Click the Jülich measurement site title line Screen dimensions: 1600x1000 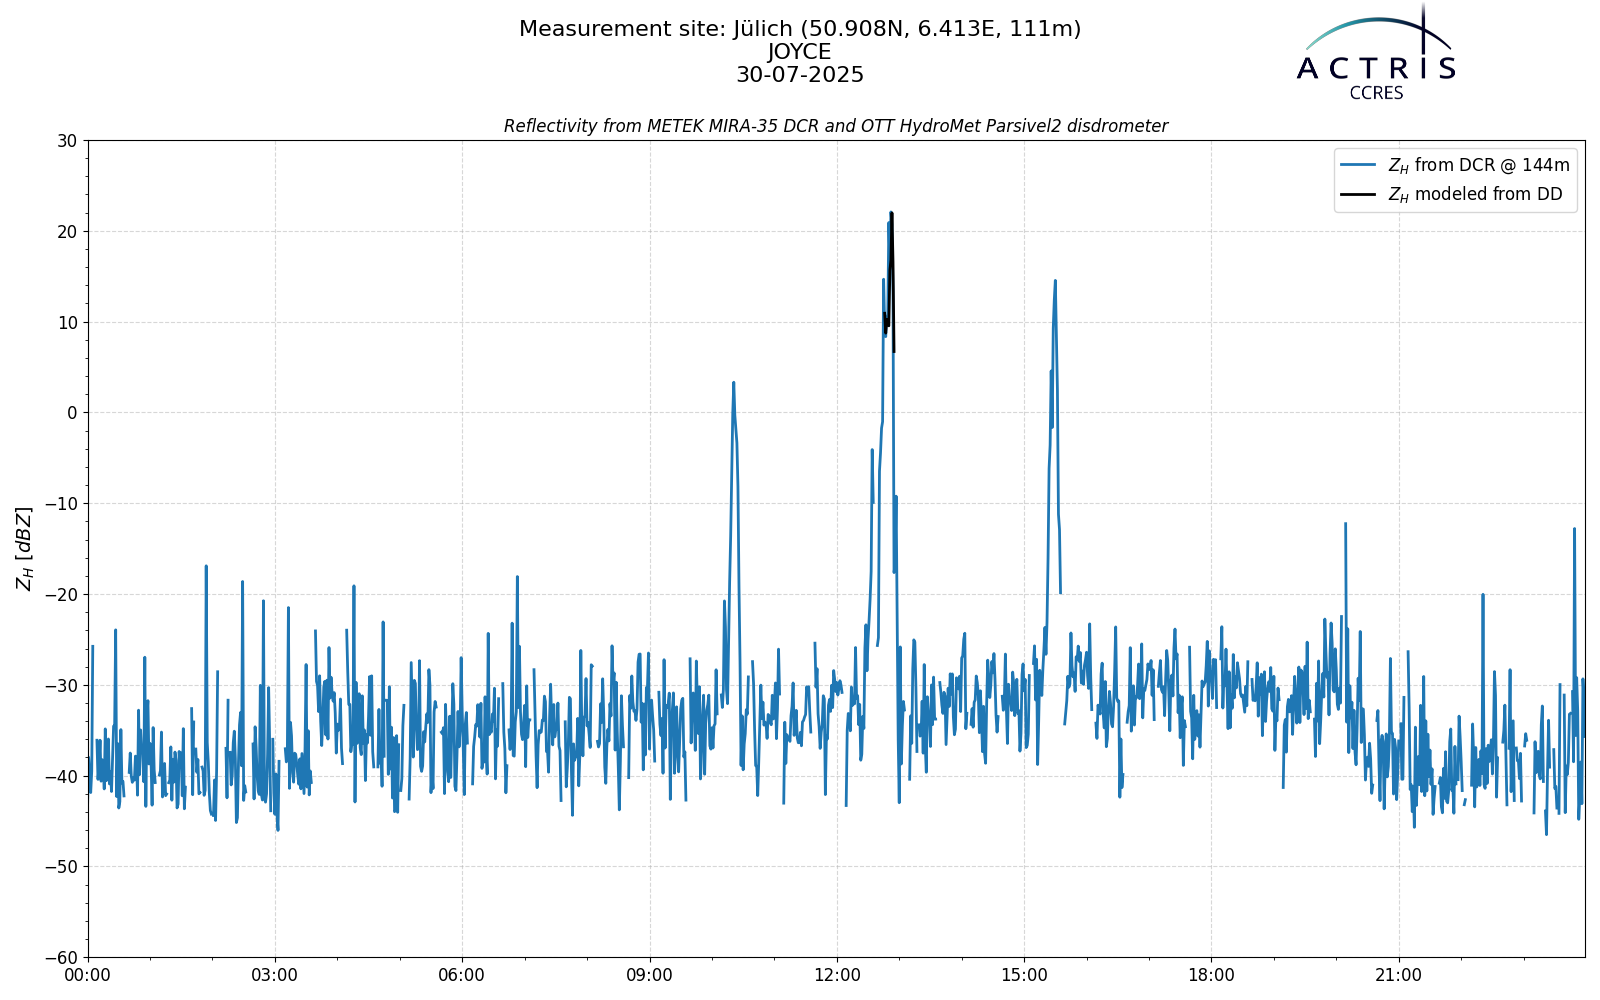(x=800, y=29)
